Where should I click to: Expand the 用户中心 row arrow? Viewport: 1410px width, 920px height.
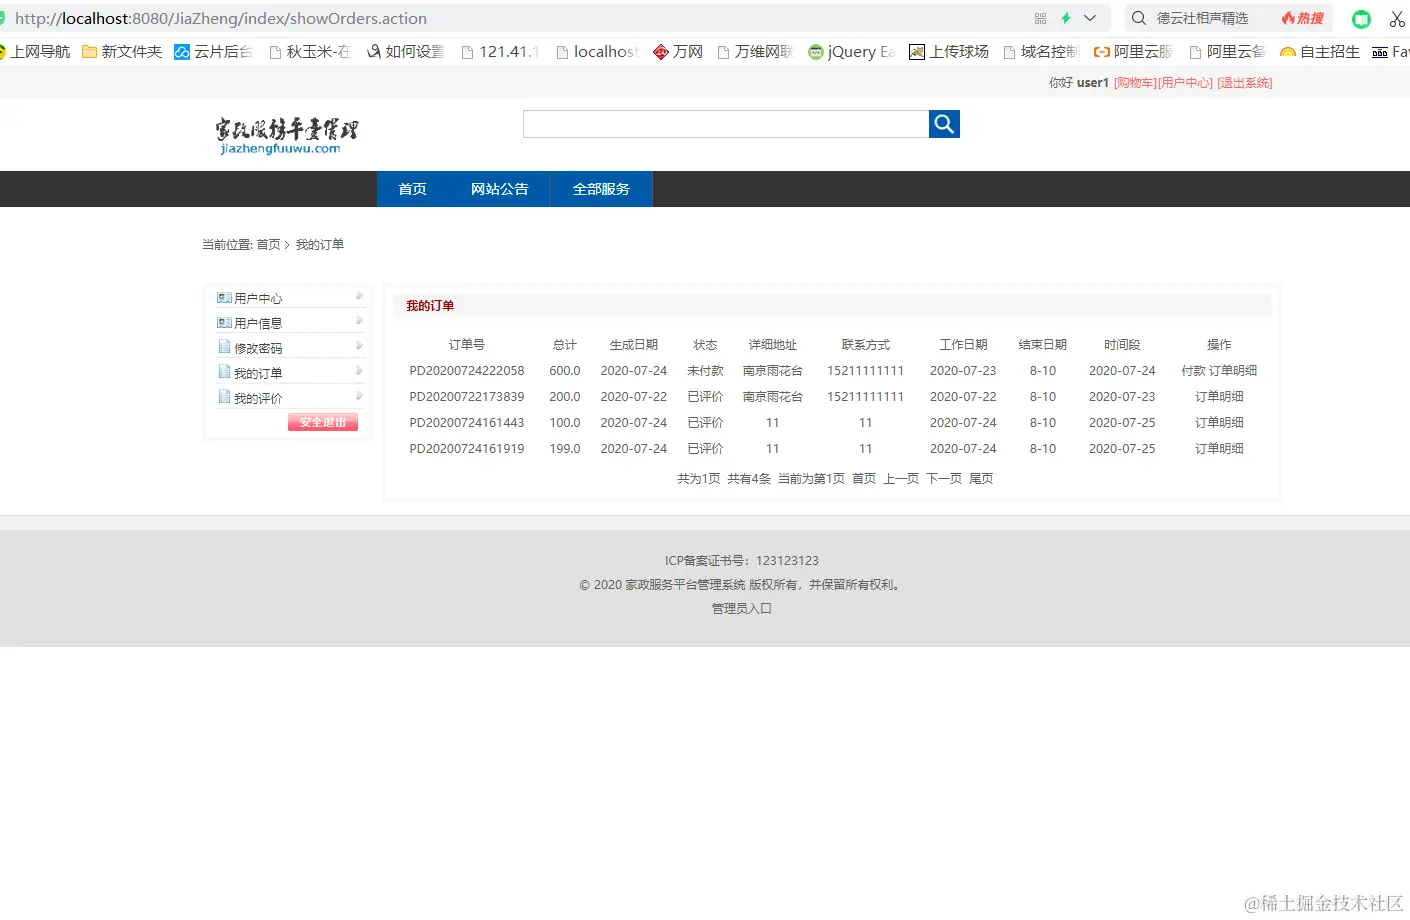(x=359, y=296)
